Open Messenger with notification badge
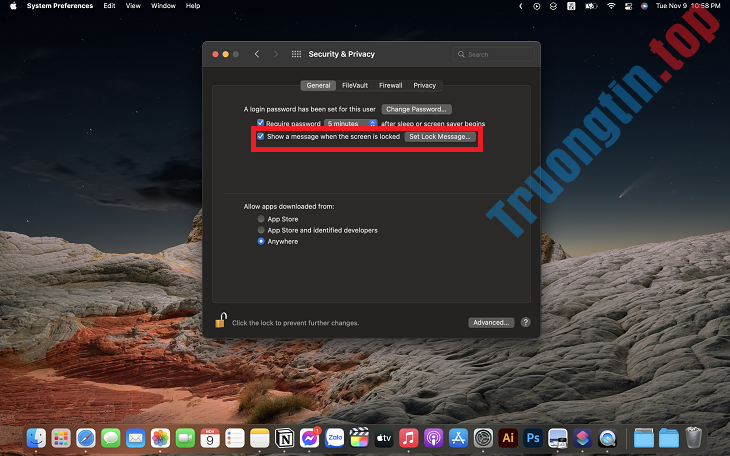Image resolution: width=730 pixels, height=456 pixels. coord(310,438)
